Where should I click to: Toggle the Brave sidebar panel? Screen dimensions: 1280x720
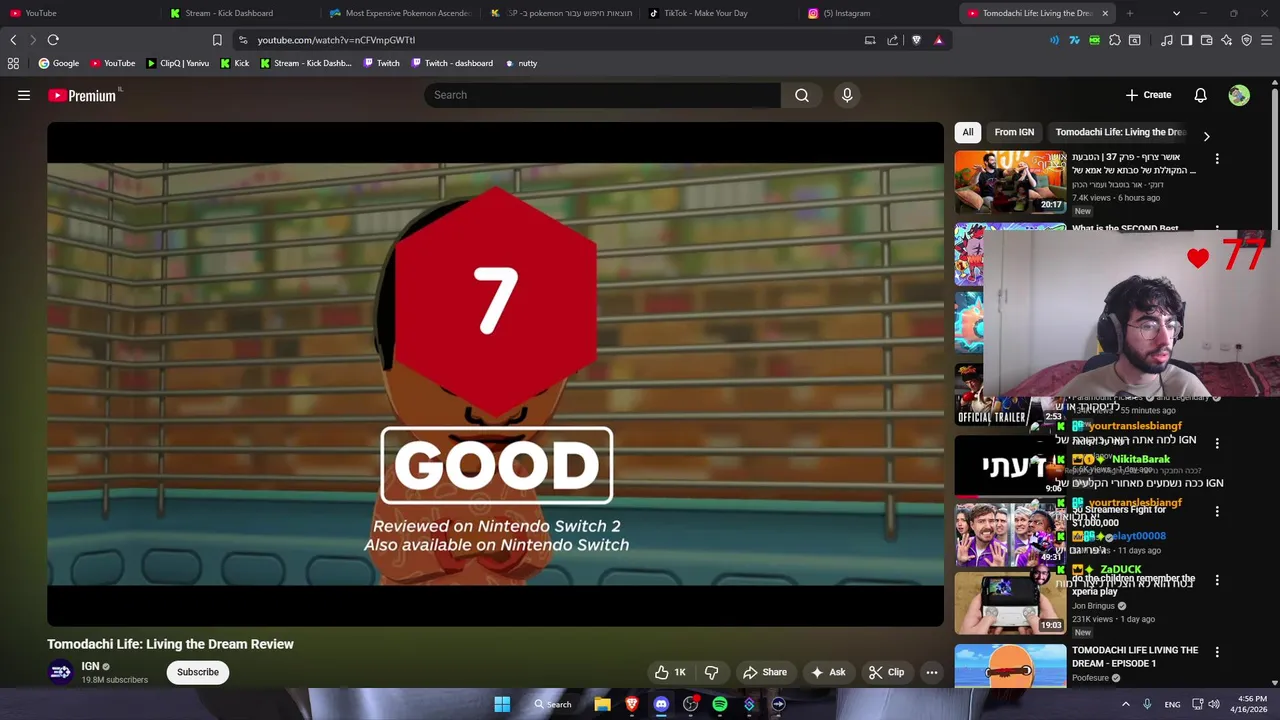[x=1186, y=40]
